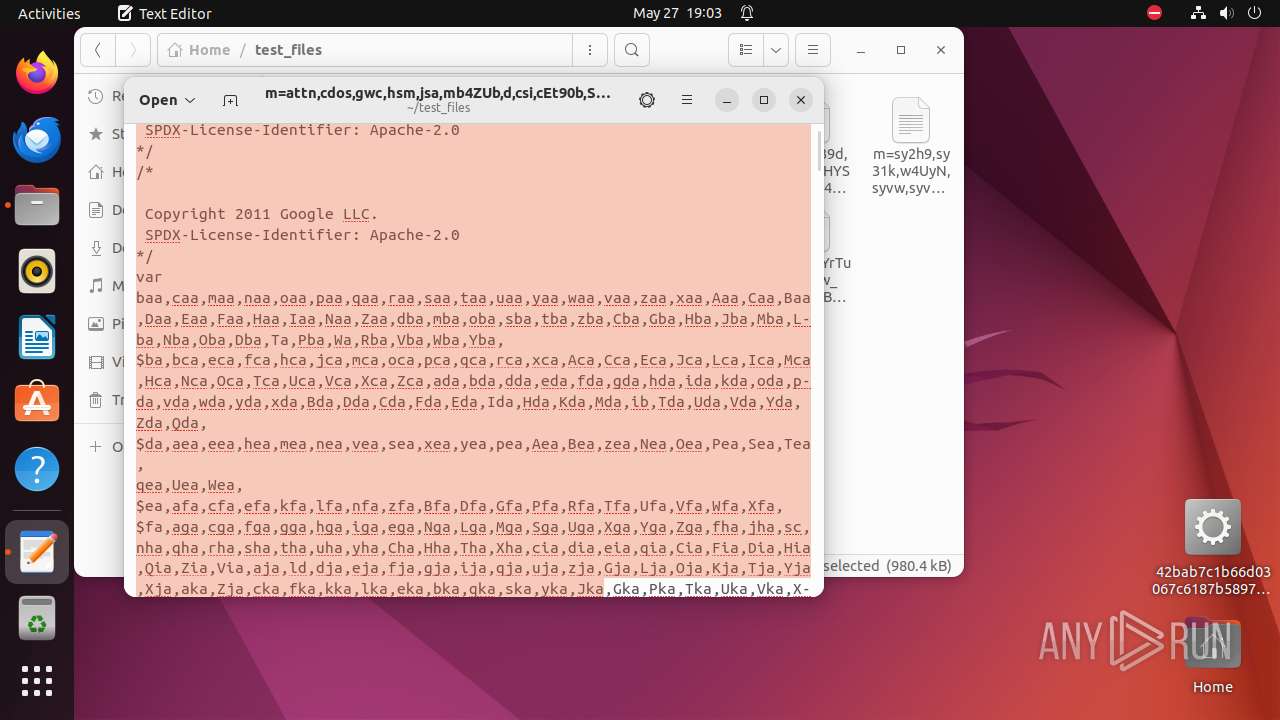Maximize the Files window

tap(901, 50)
